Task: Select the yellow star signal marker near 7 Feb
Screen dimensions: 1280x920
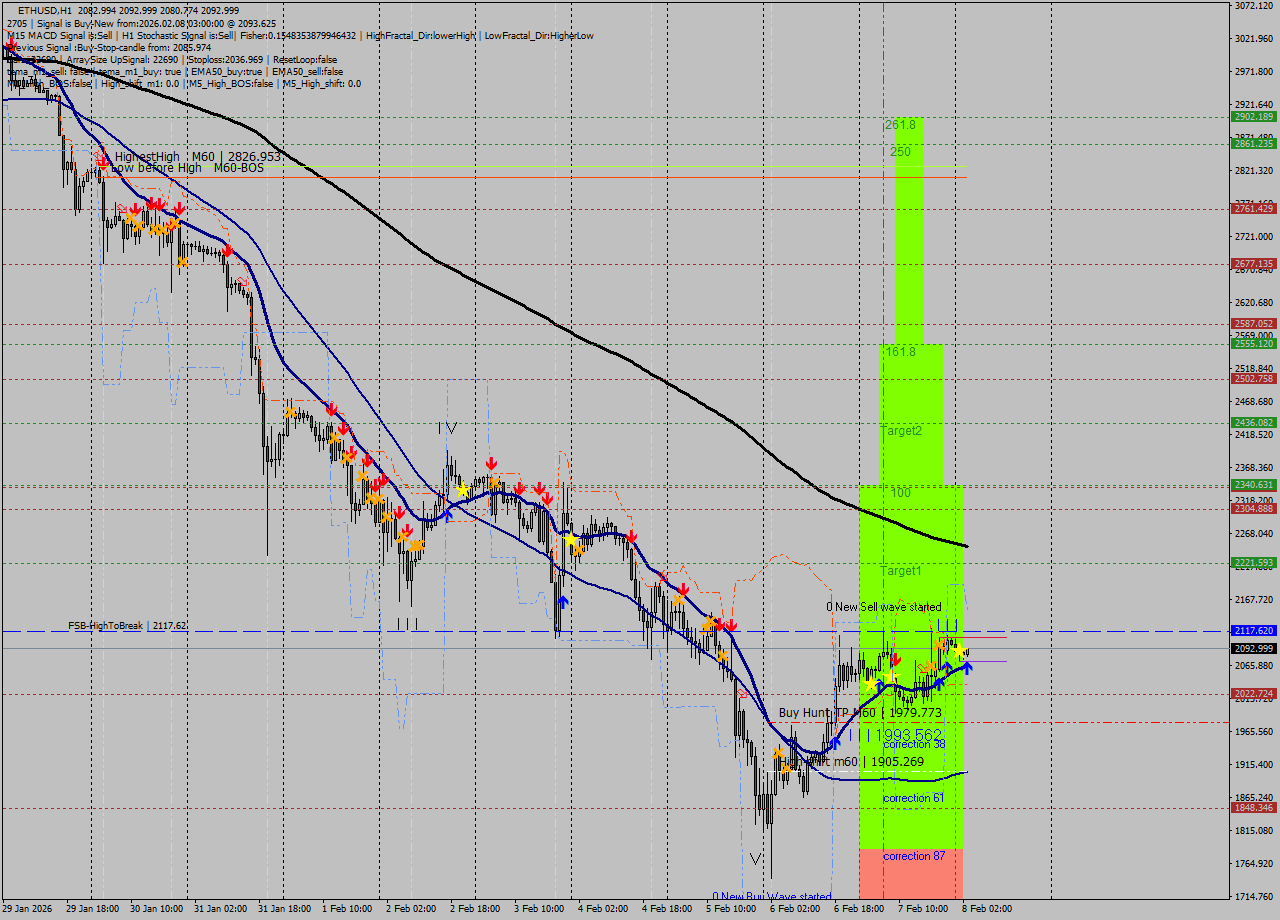Action: point(957,651)
